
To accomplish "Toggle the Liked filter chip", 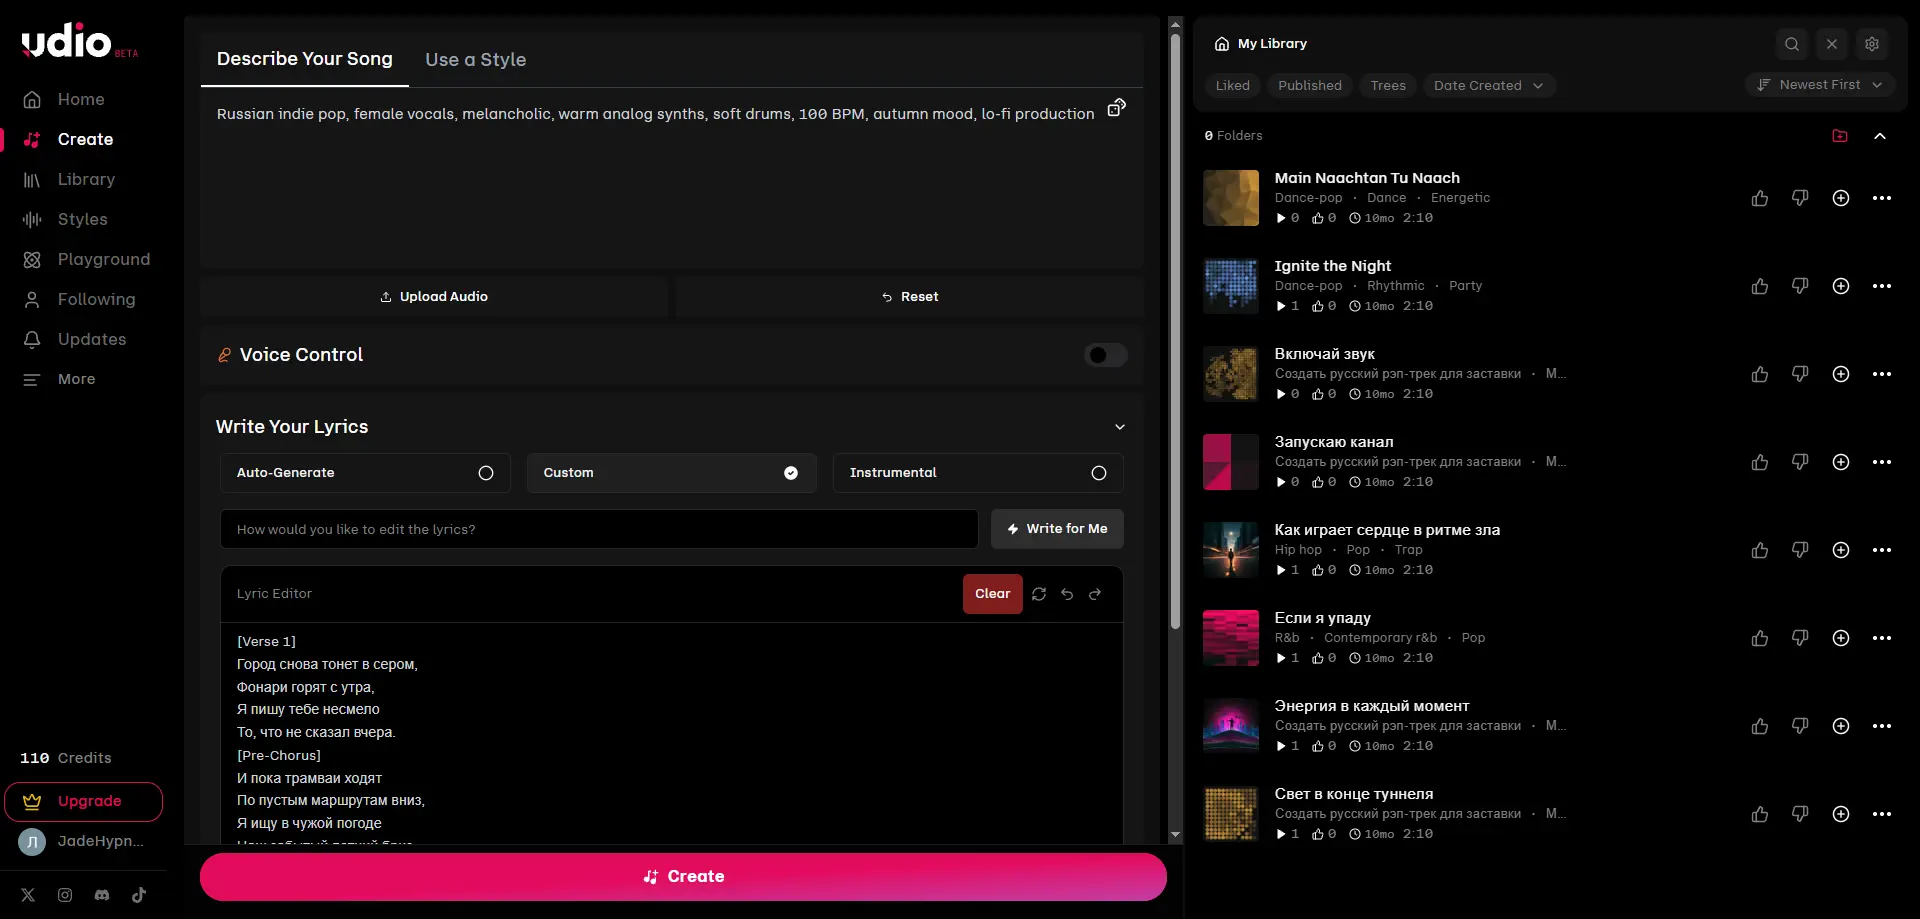I will pos(1232,86).
